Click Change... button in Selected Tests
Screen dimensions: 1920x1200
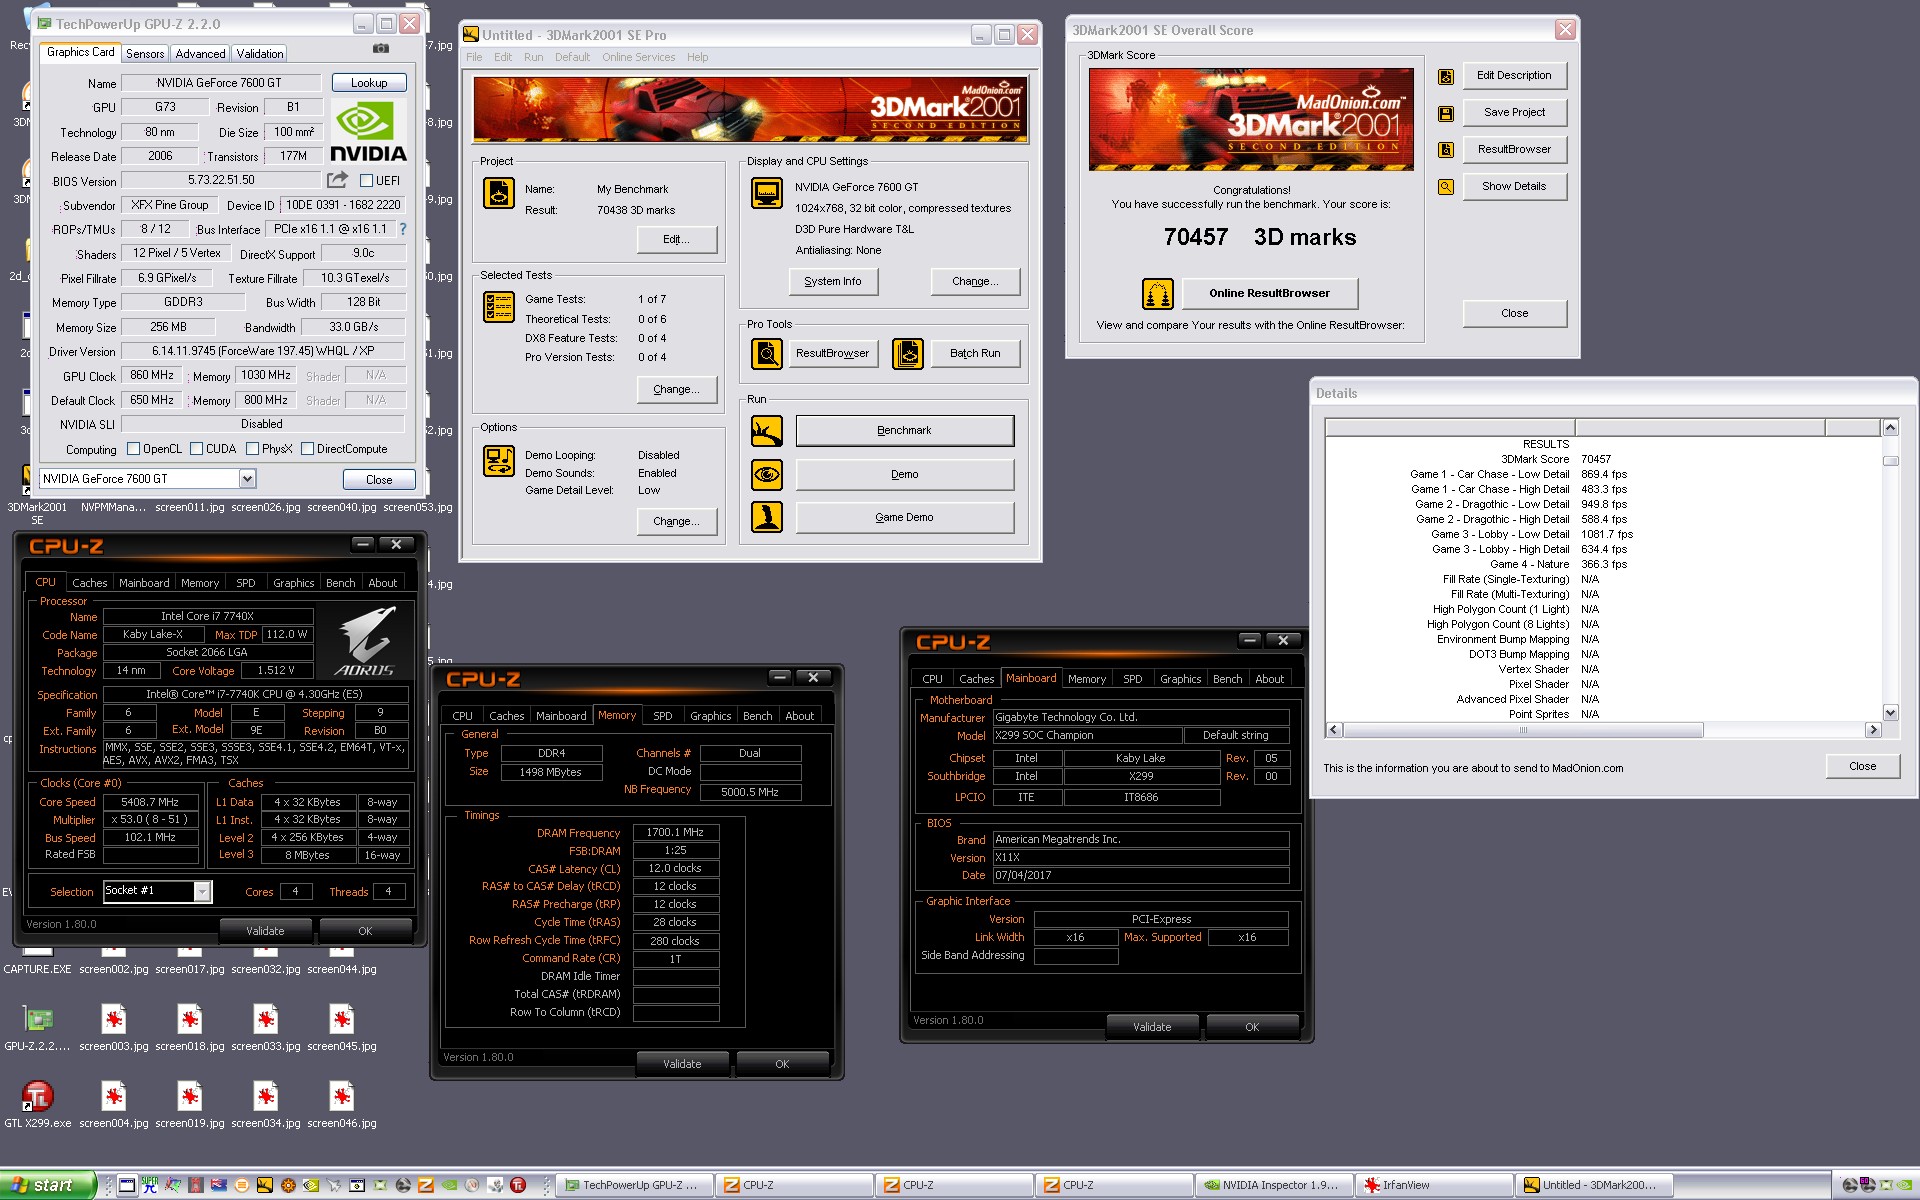tap(676, 390)
